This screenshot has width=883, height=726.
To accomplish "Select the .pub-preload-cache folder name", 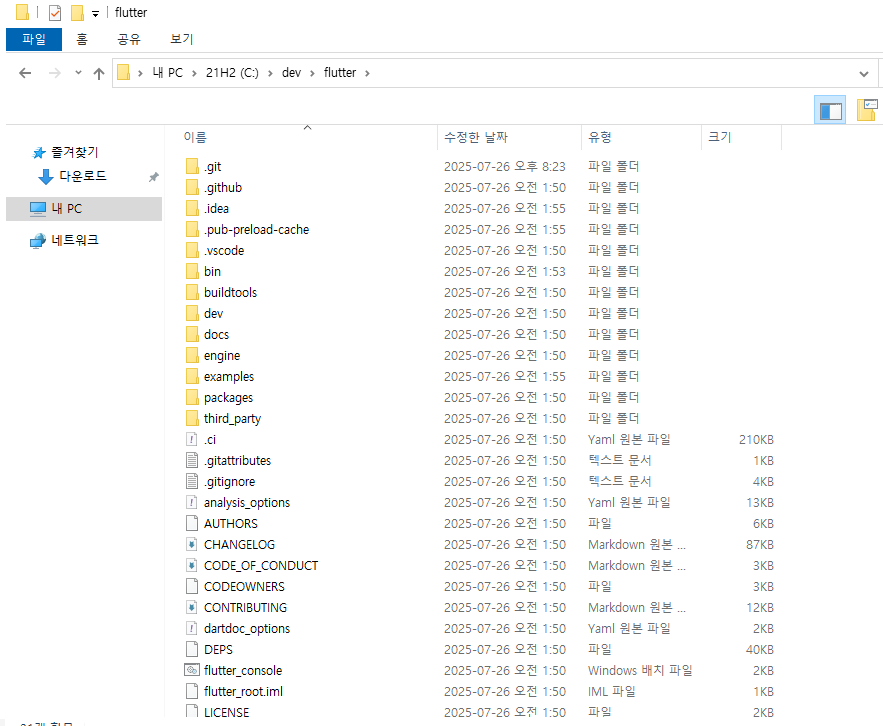I will click(256, 230).
